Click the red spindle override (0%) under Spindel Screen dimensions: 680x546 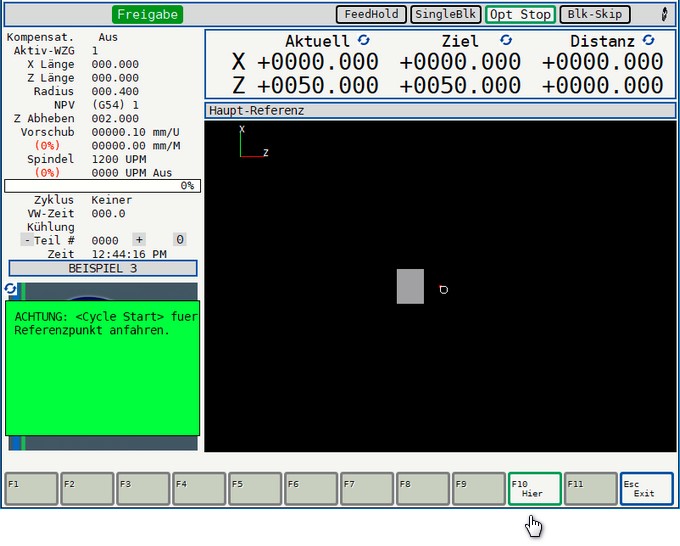[x=47, y=173]
